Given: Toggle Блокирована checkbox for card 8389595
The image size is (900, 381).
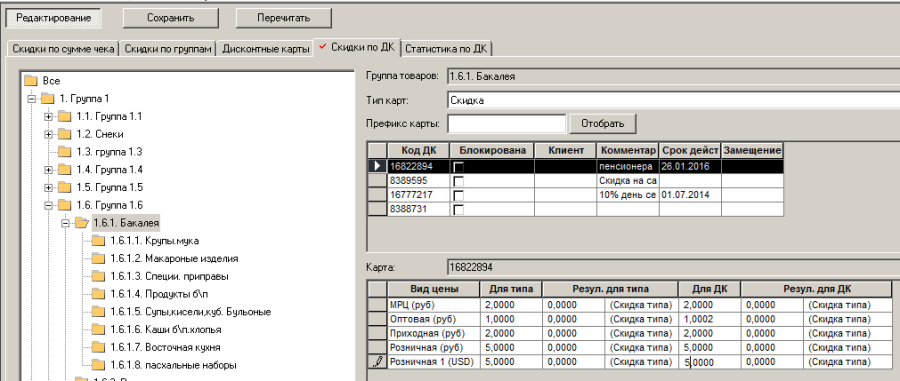Looking at the screenshot, I should coord(459,181).
